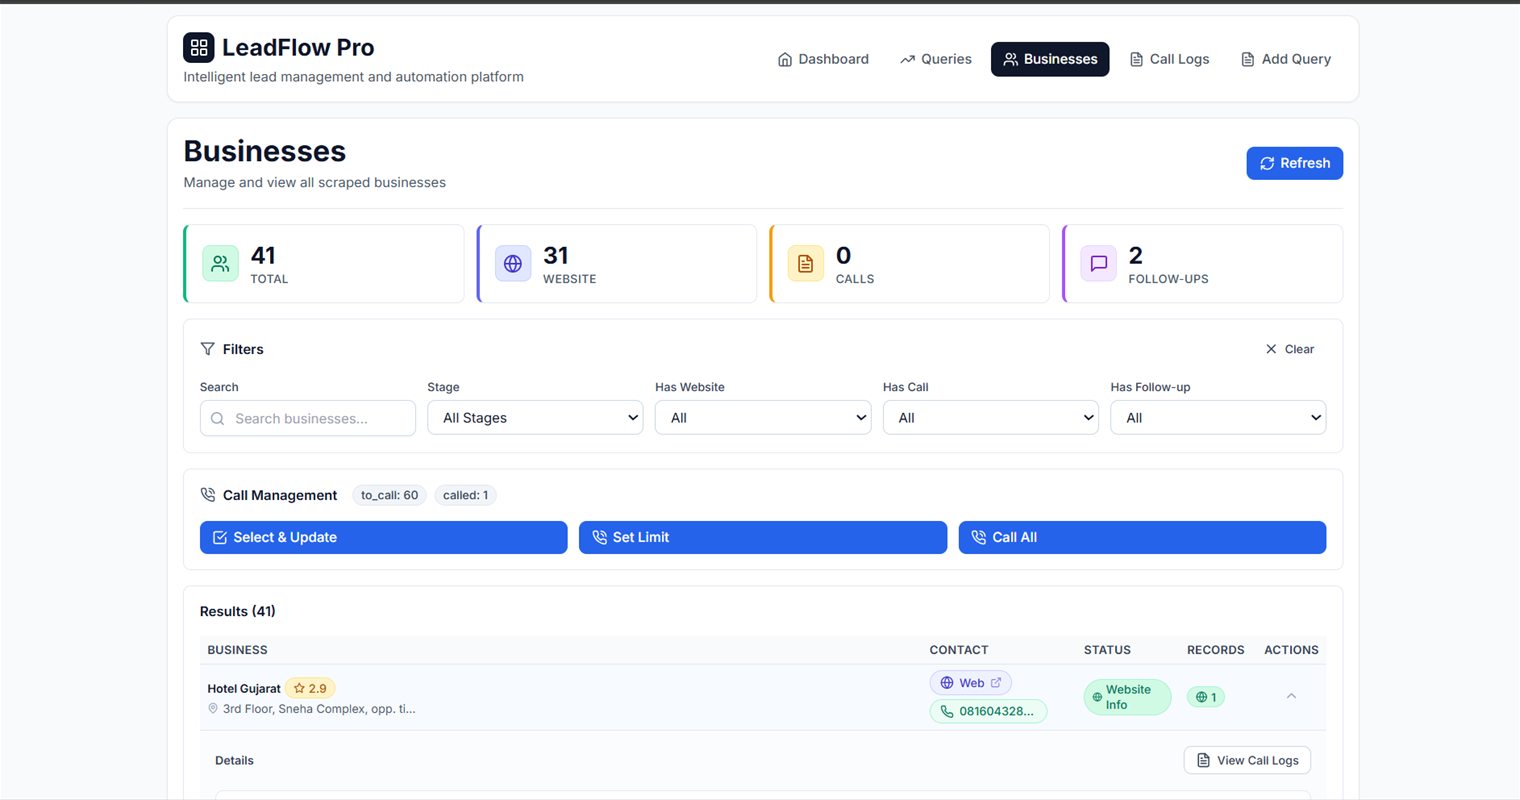This screenshot has height=800, width=1520.
Task: Click the phone icon beside Call Management
Action: pos(208,495)
